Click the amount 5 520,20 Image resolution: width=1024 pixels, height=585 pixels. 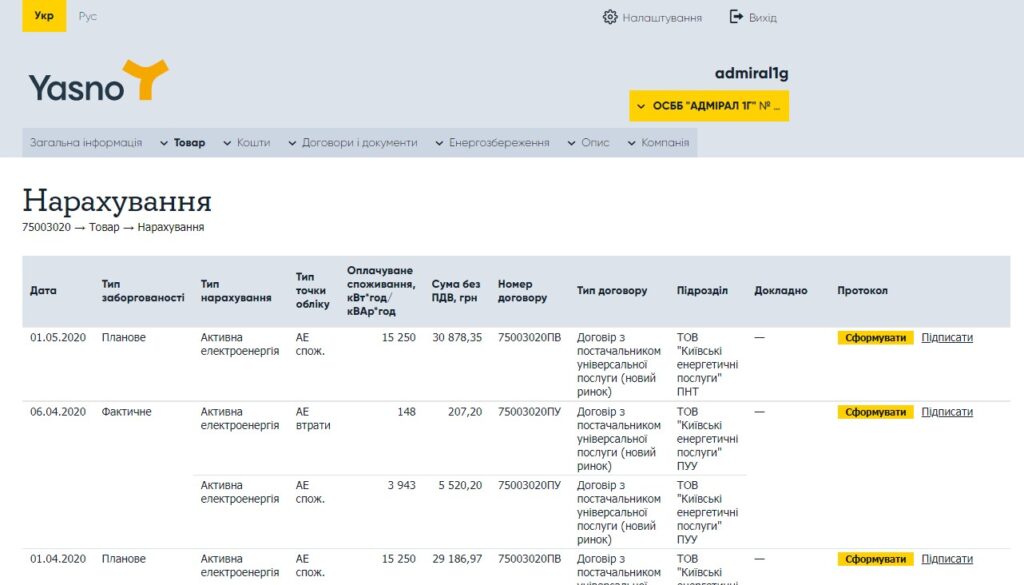pos(460,485)
